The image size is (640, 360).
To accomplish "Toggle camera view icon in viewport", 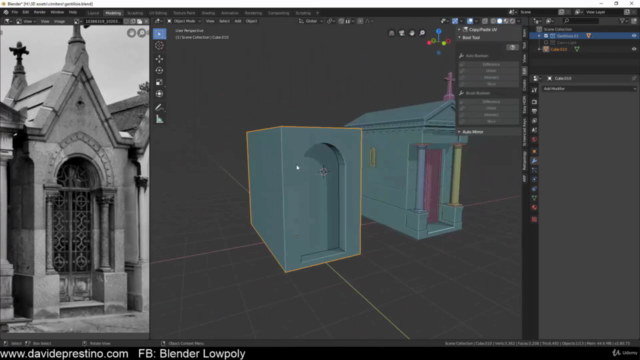I will 402,33.
